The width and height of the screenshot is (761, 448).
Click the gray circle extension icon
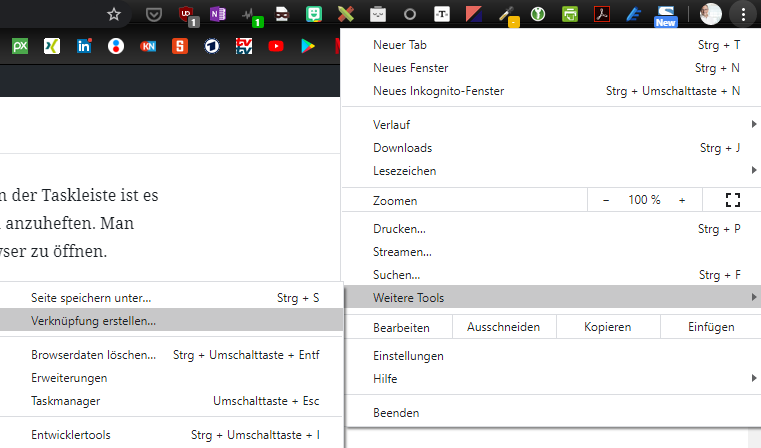pyautogui.click(x=410, y=15)
